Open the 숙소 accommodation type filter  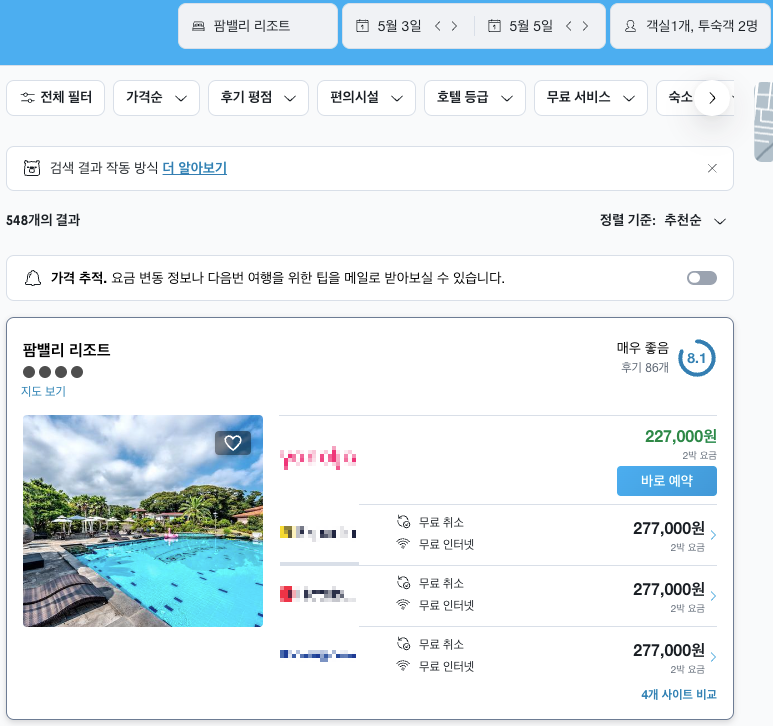pos(680,98)
